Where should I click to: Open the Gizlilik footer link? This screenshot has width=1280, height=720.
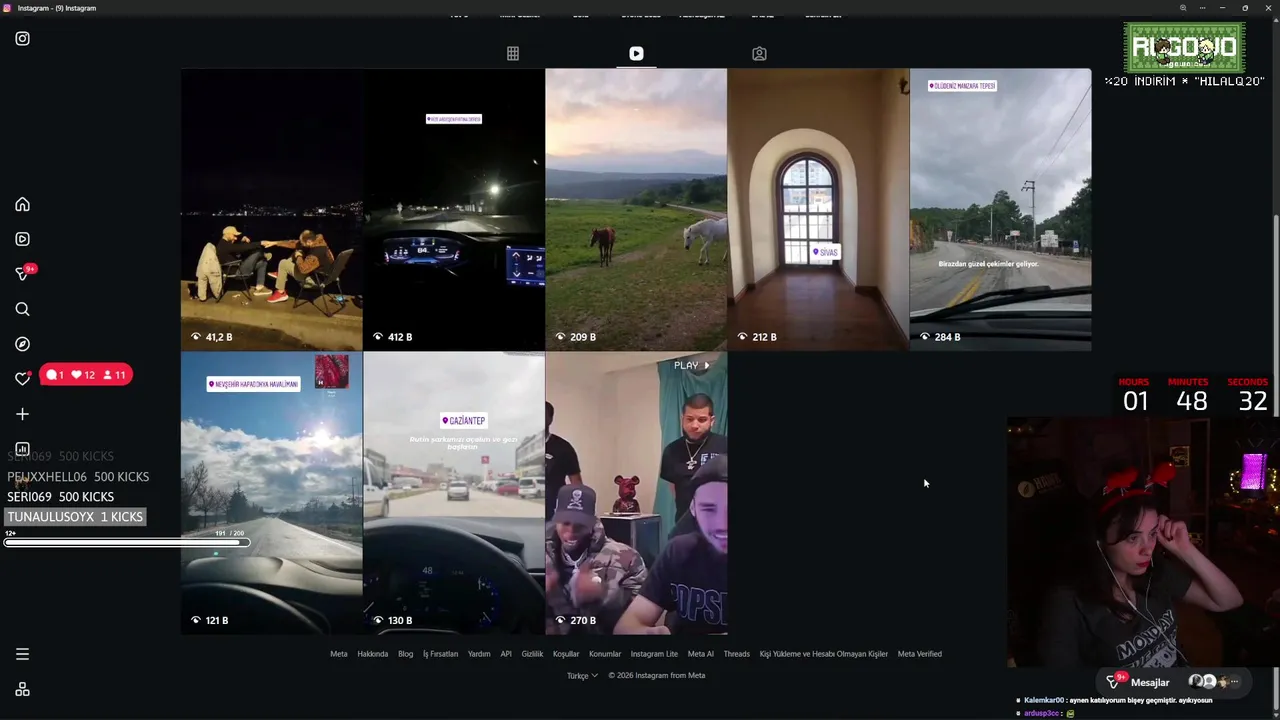532,654
